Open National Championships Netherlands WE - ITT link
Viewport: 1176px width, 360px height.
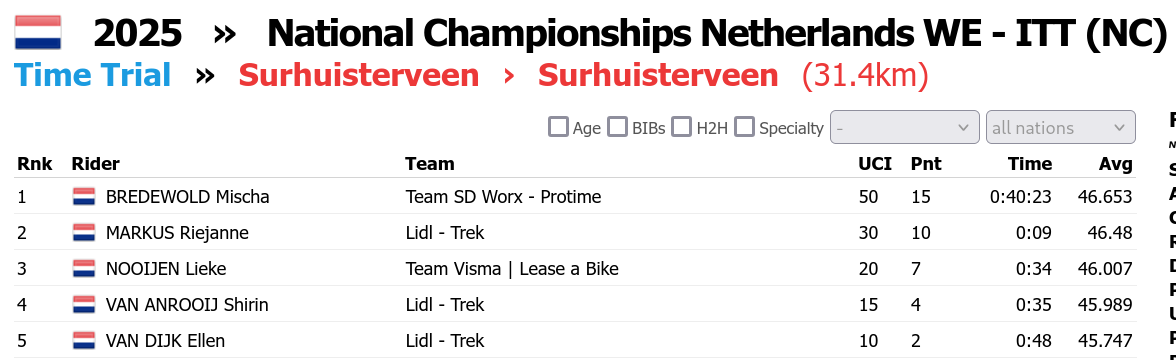point(716,33)
